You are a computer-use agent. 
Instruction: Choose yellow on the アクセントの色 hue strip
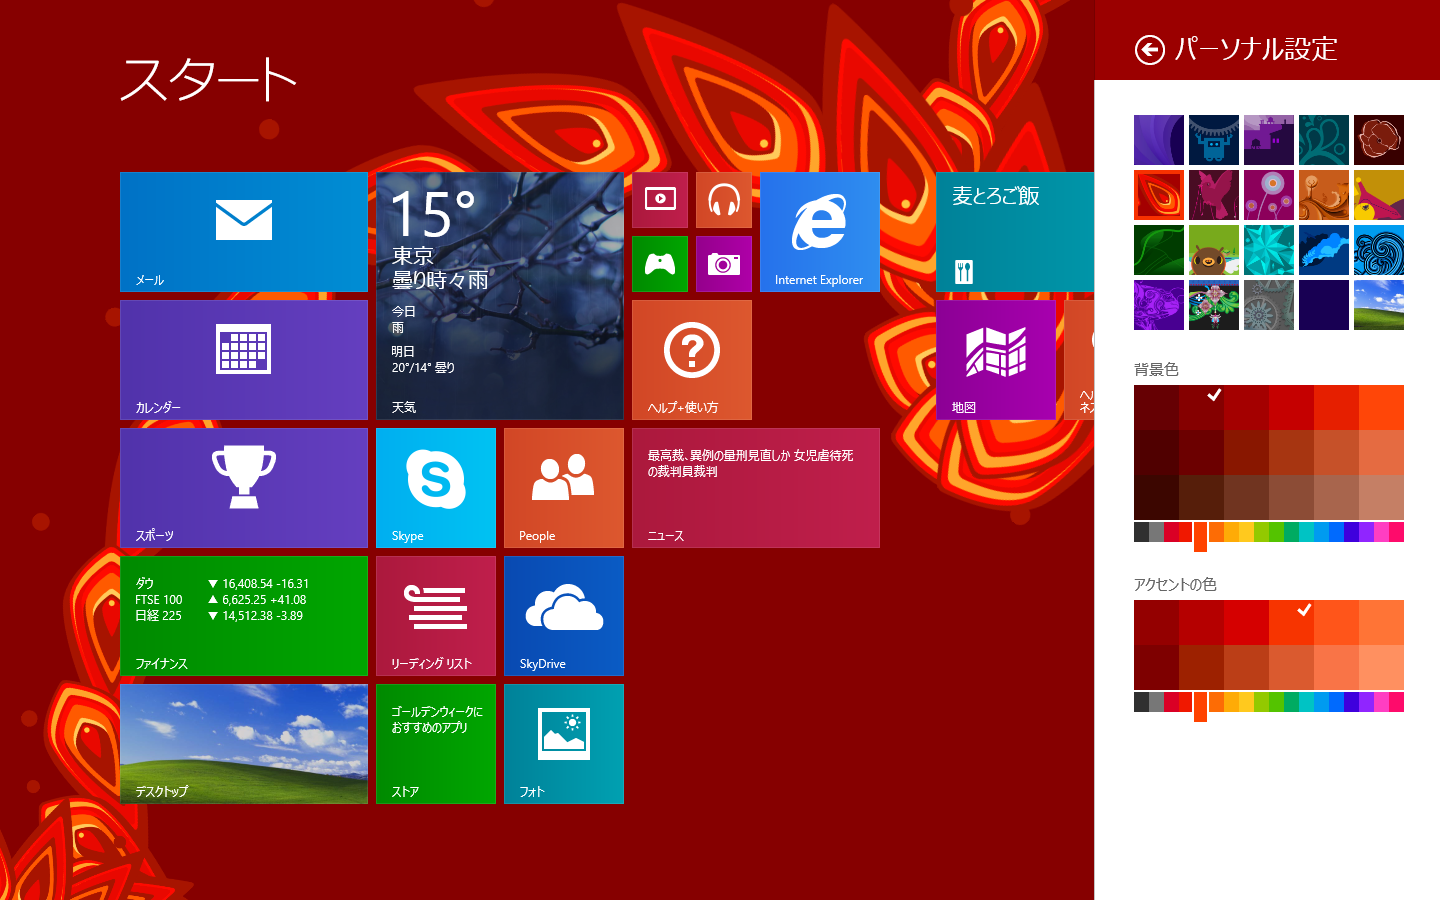(x=1246, y=702)
